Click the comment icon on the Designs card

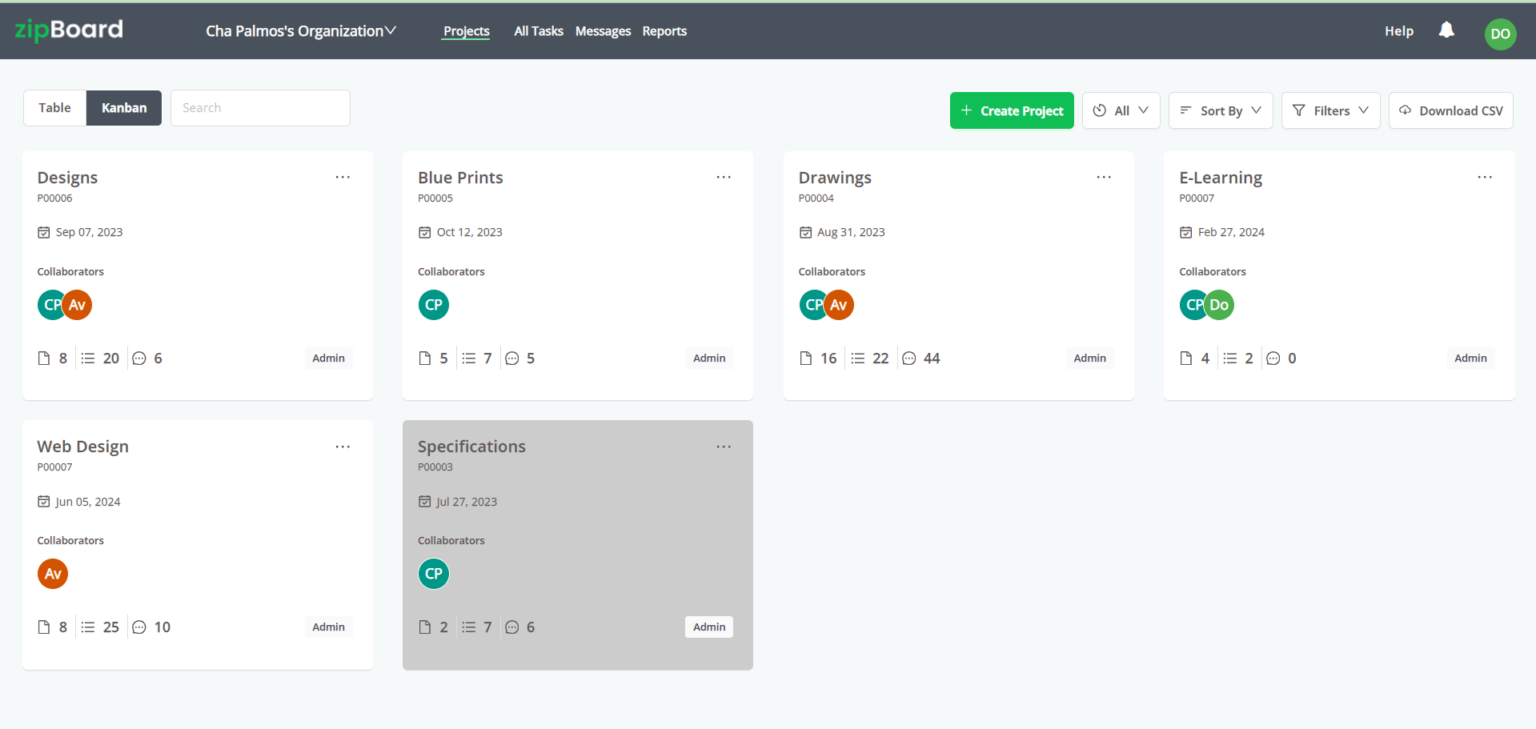tap(139, 357)
